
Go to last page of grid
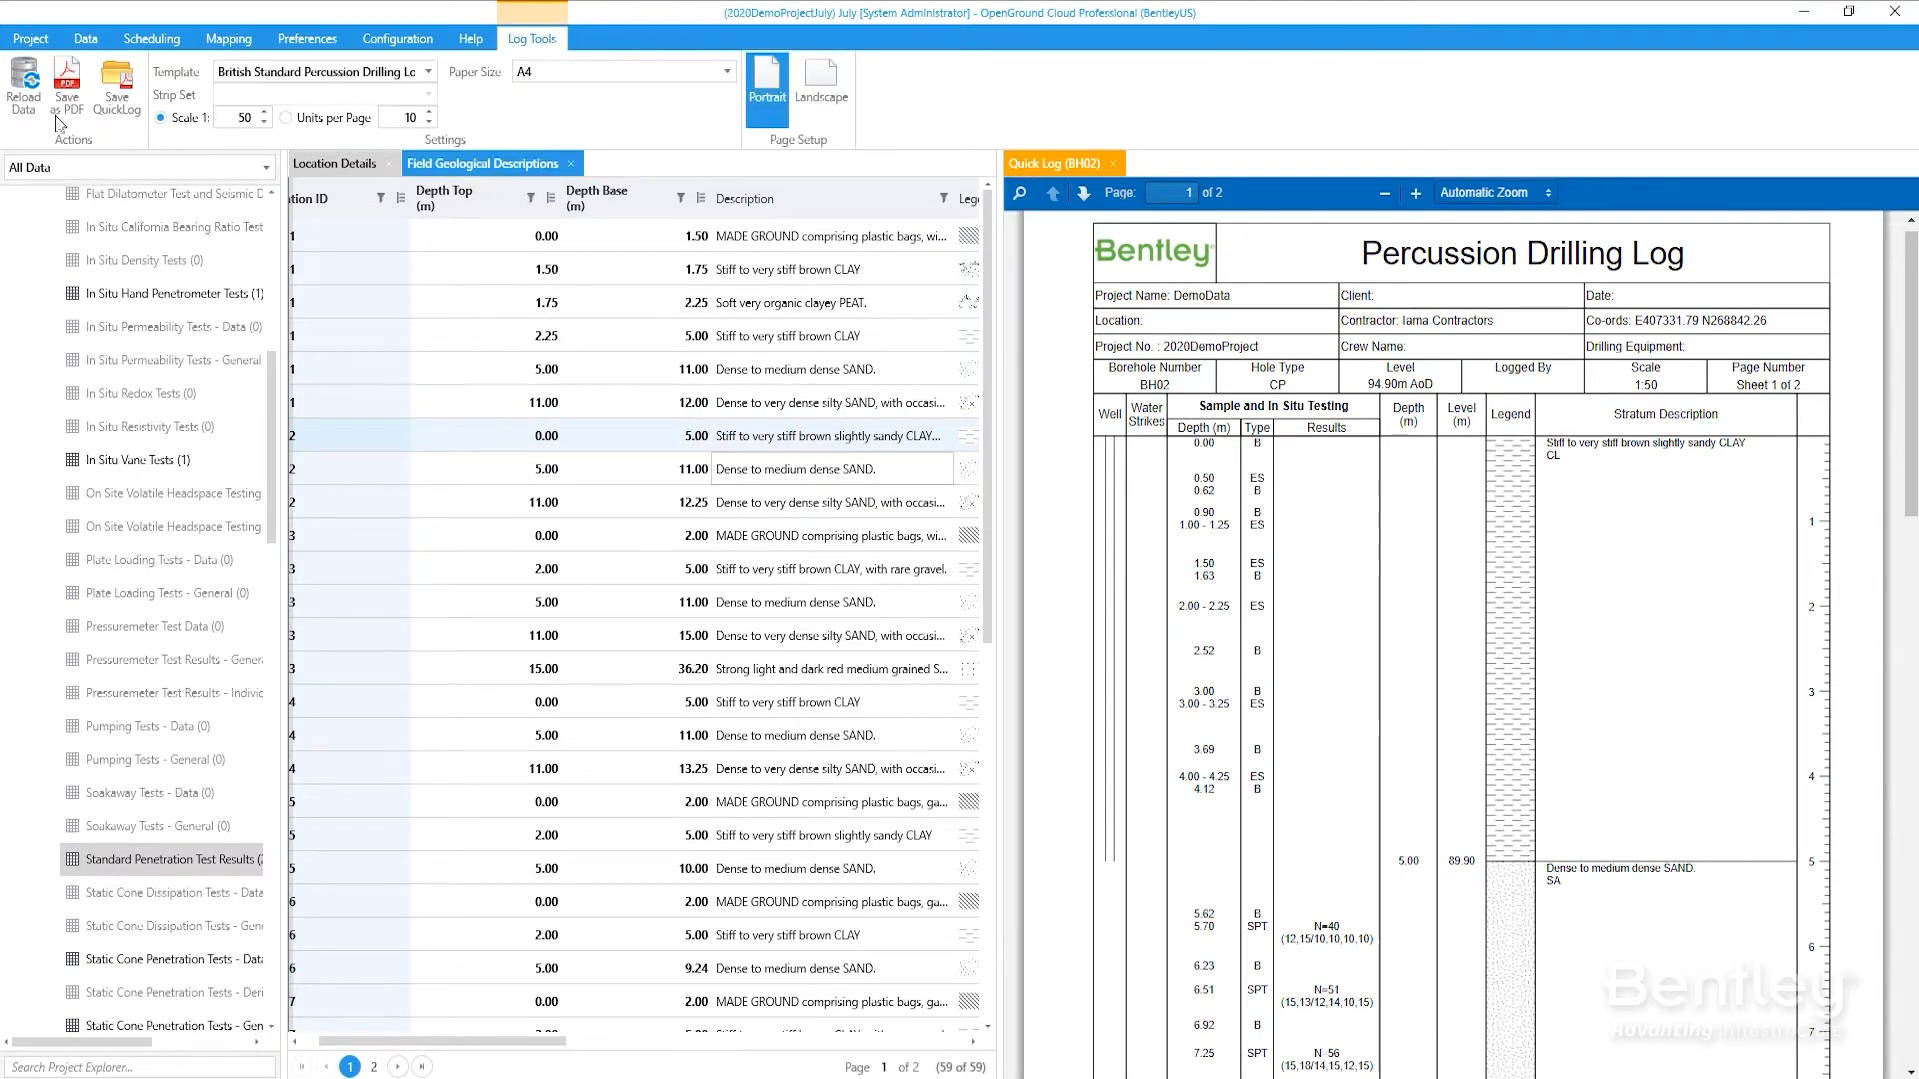(422, 1067)
